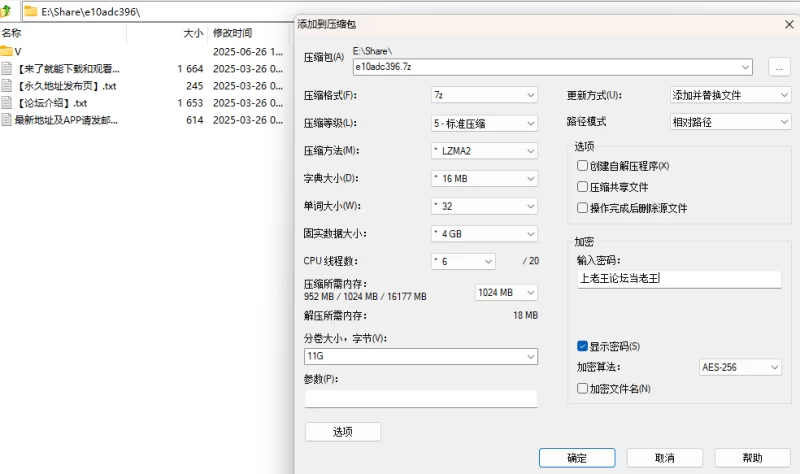The height and width of the screenshot is (474, 800).
Task: Select 【来了就能下载和观看 file name
Action: tap(68, 68)
